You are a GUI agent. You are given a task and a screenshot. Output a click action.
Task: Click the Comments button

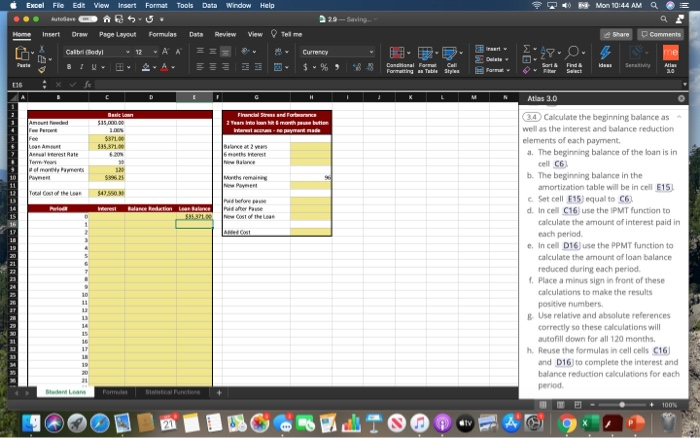[661, 34]
